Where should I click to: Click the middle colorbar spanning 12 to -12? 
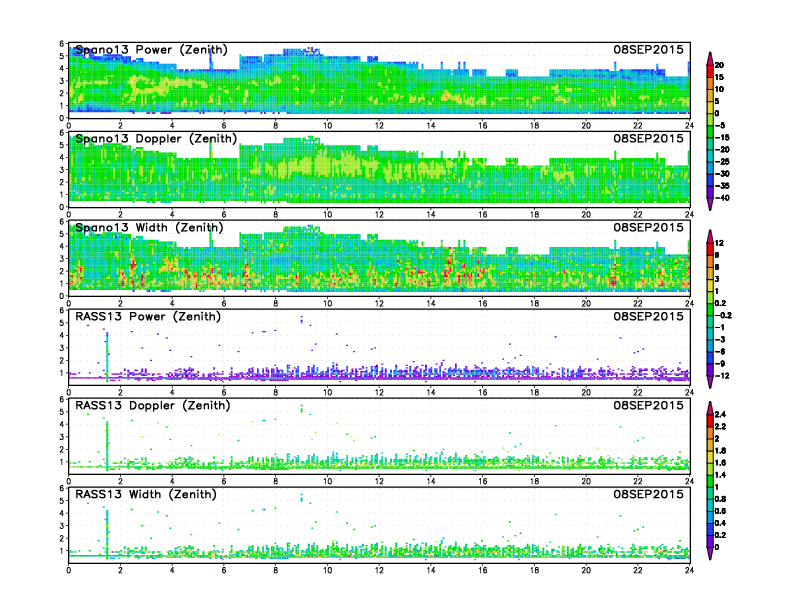pyautogui.click(x=710, y=309)
